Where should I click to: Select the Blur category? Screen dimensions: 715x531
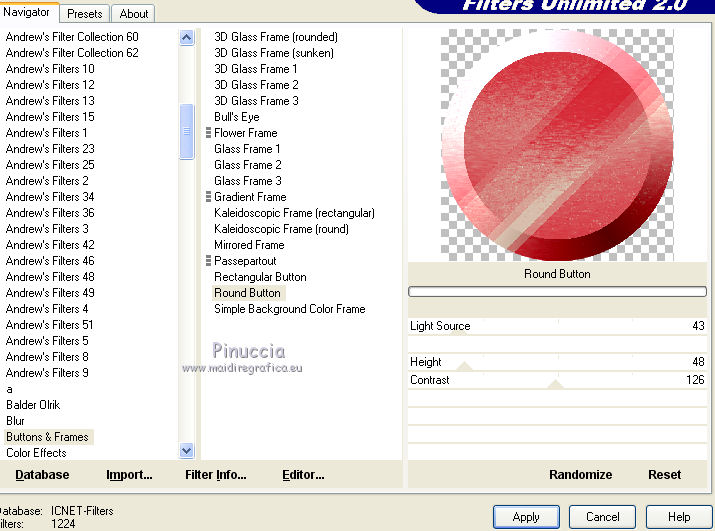click(16, 421)
